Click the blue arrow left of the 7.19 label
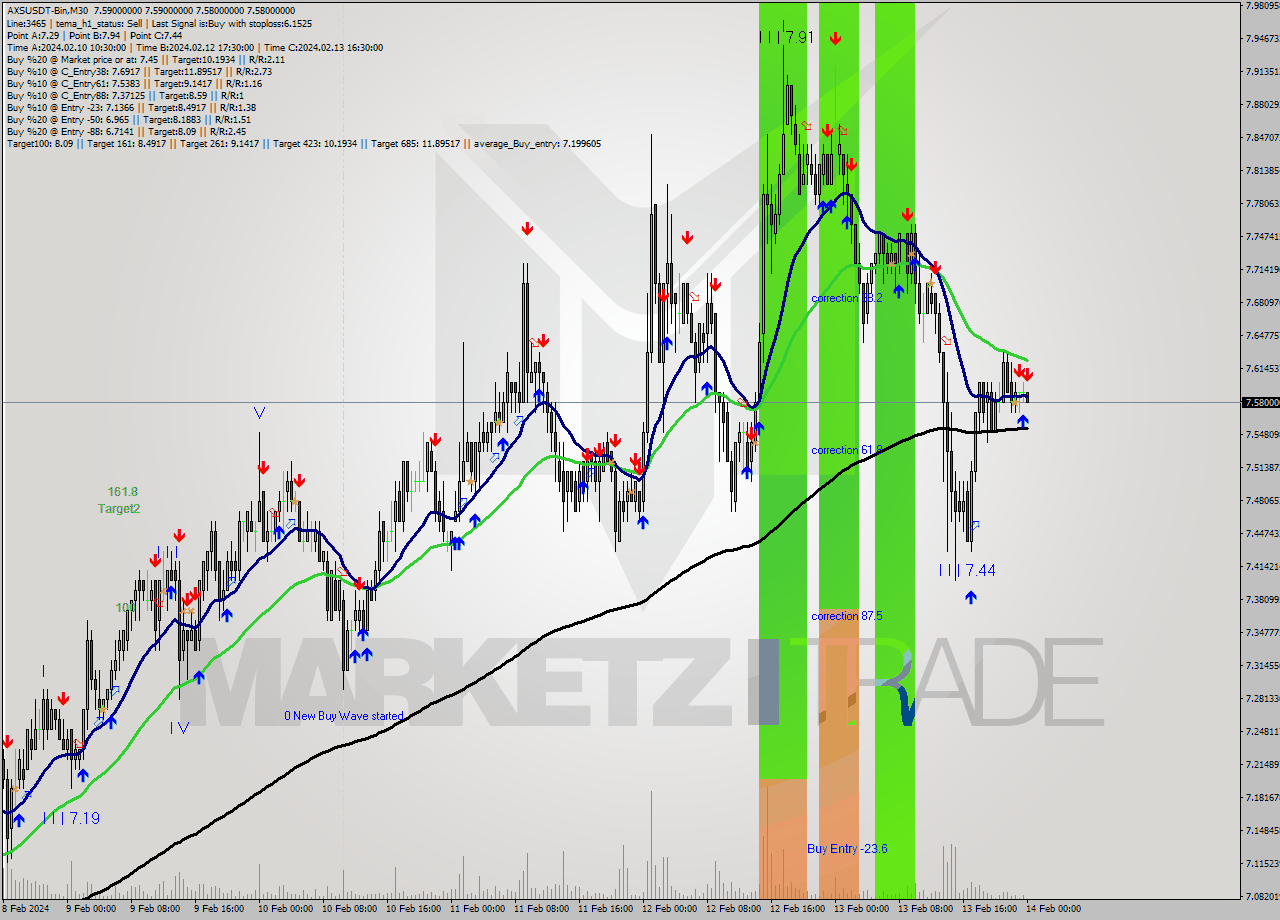Viewport: 1280px width, 920px height. [x=18, y=821]
